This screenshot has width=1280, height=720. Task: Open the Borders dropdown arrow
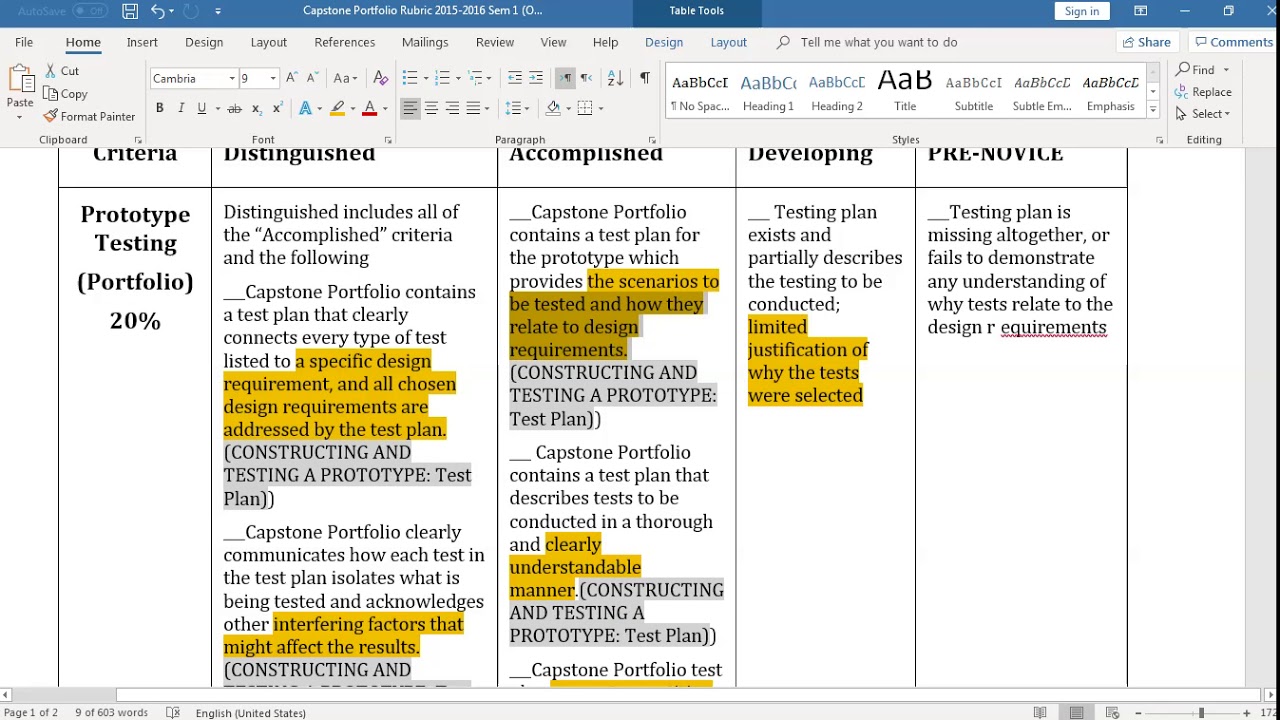tap(600, 108)
